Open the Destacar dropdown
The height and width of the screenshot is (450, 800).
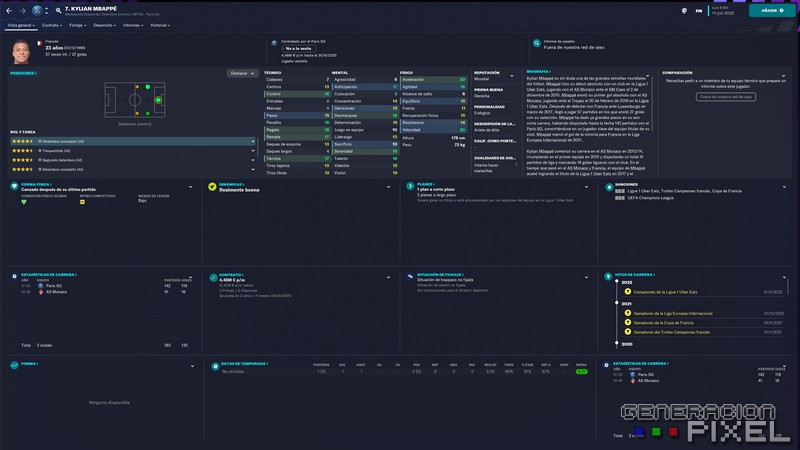tap(242, 73)
